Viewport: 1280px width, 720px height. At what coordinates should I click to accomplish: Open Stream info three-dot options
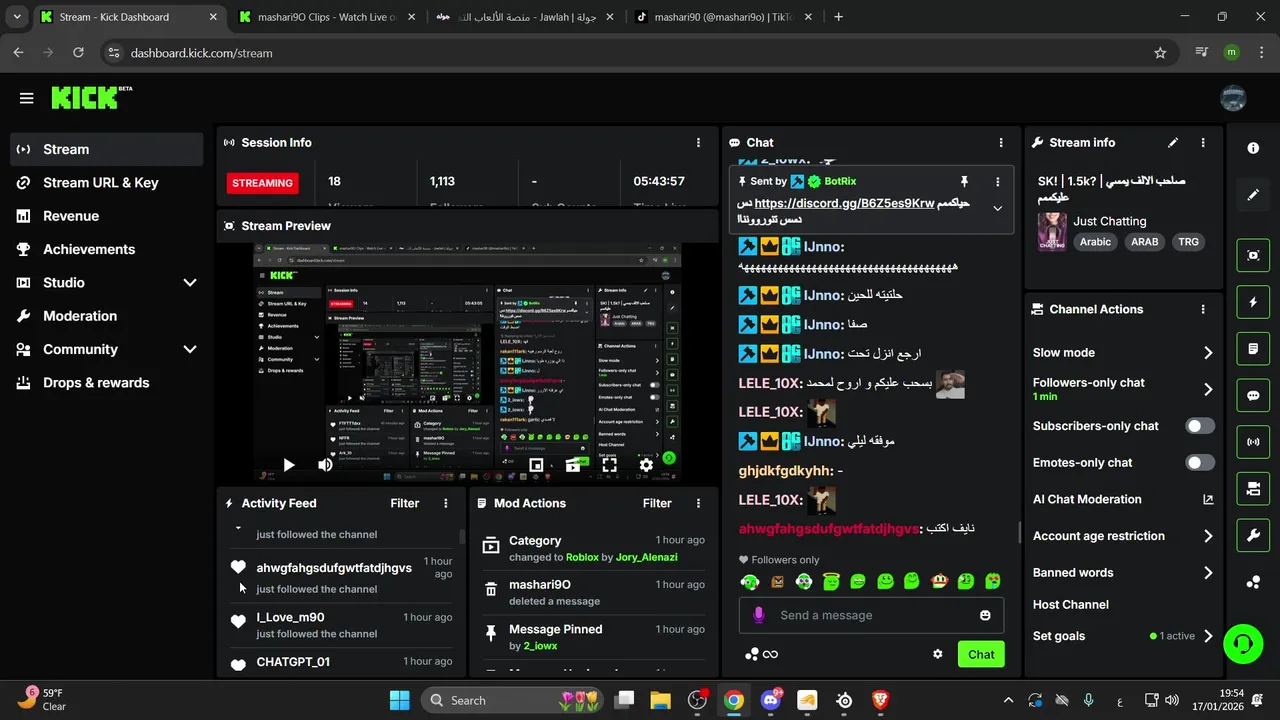(1203, 143)
